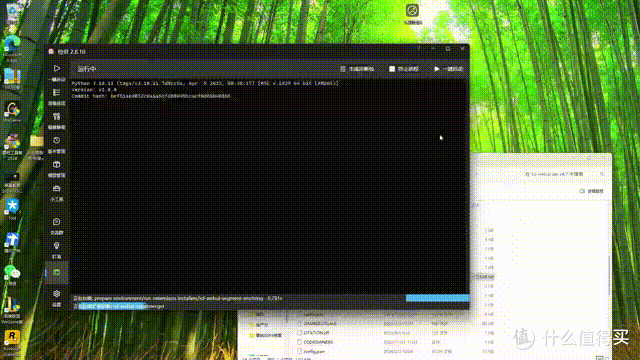The height and width of the screenshot is (360, 640).
Task: Select config.json file in Explorer
Action: [x=311, y=351]
